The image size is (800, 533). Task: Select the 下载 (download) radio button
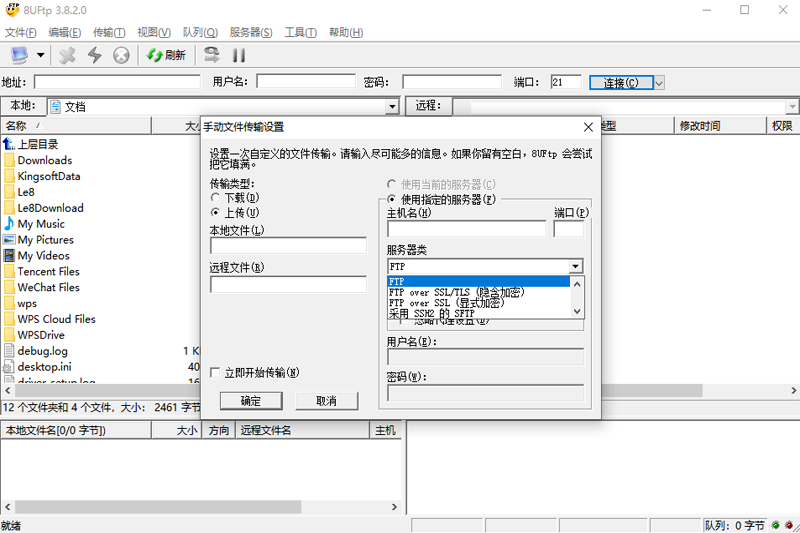tap(215, 198)
